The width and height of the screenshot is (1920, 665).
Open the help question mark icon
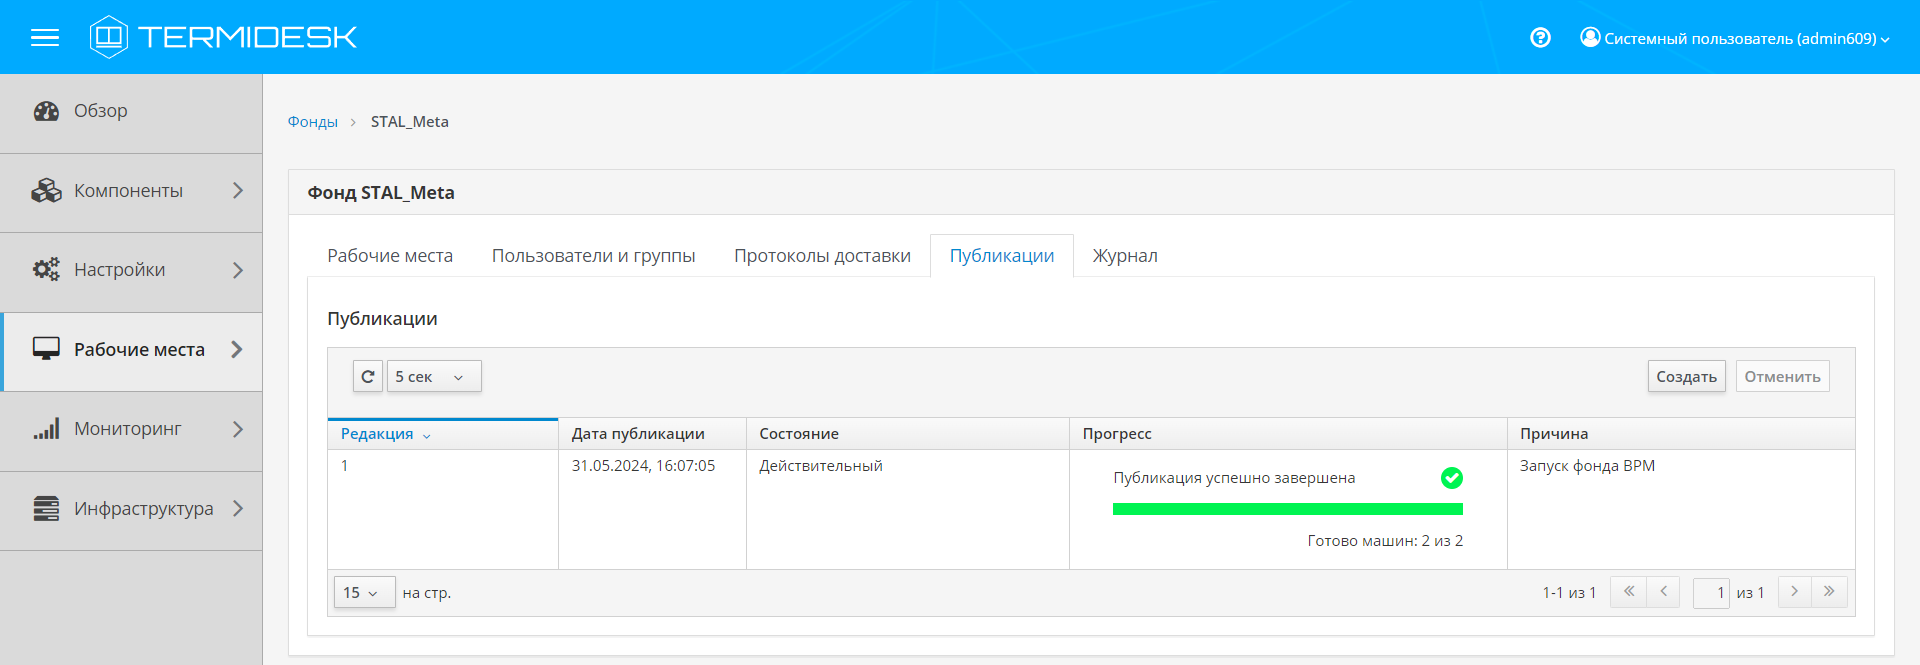tap(1540, 38)
